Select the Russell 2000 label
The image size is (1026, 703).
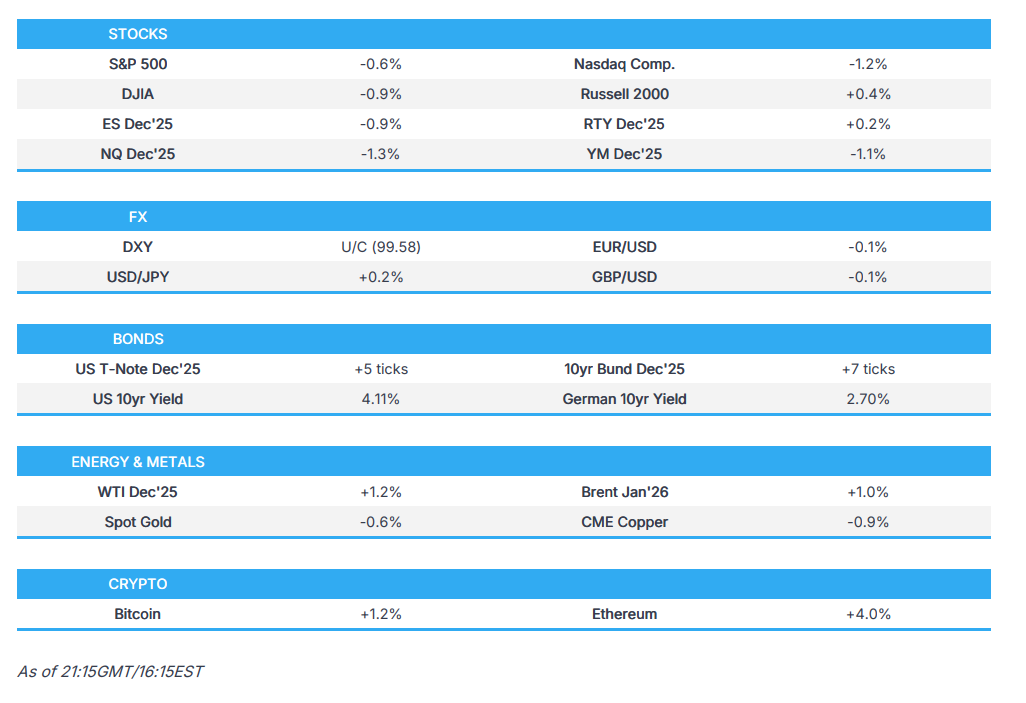click(624, 94)
